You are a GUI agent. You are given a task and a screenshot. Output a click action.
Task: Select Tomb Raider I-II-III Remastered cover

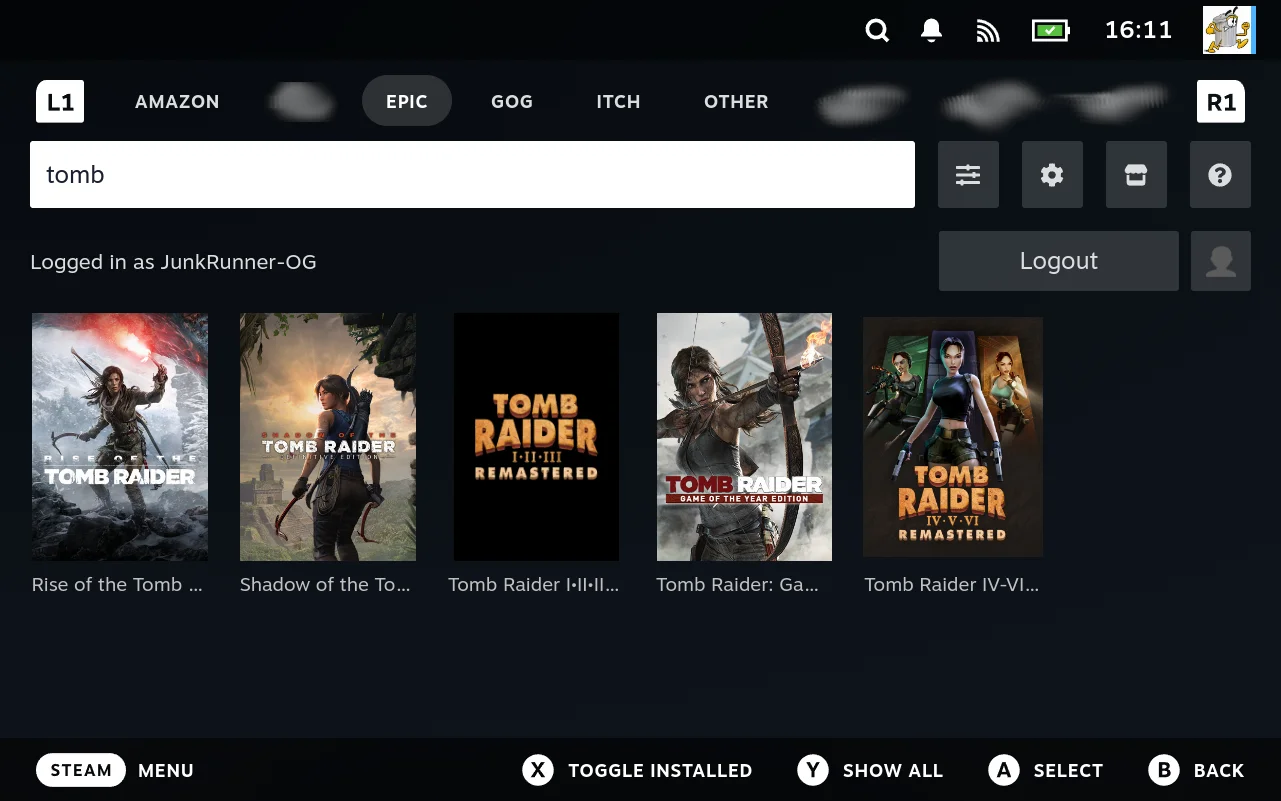[x=536, y=437]
